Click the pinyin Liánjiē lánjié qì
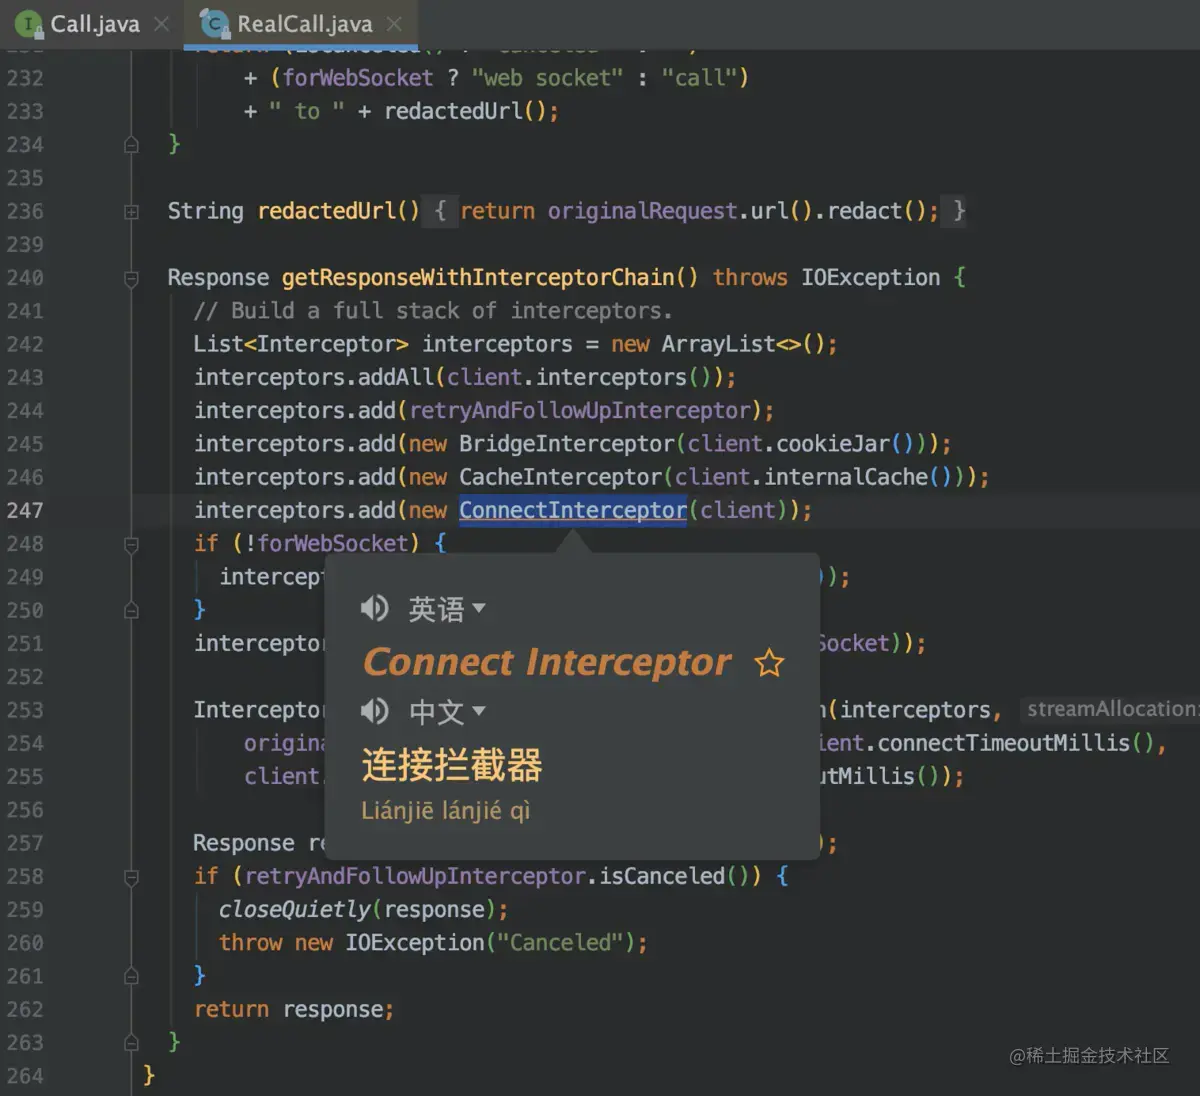The height and width of the screenshot is (1096, 1200). click(x=446, y=810)
